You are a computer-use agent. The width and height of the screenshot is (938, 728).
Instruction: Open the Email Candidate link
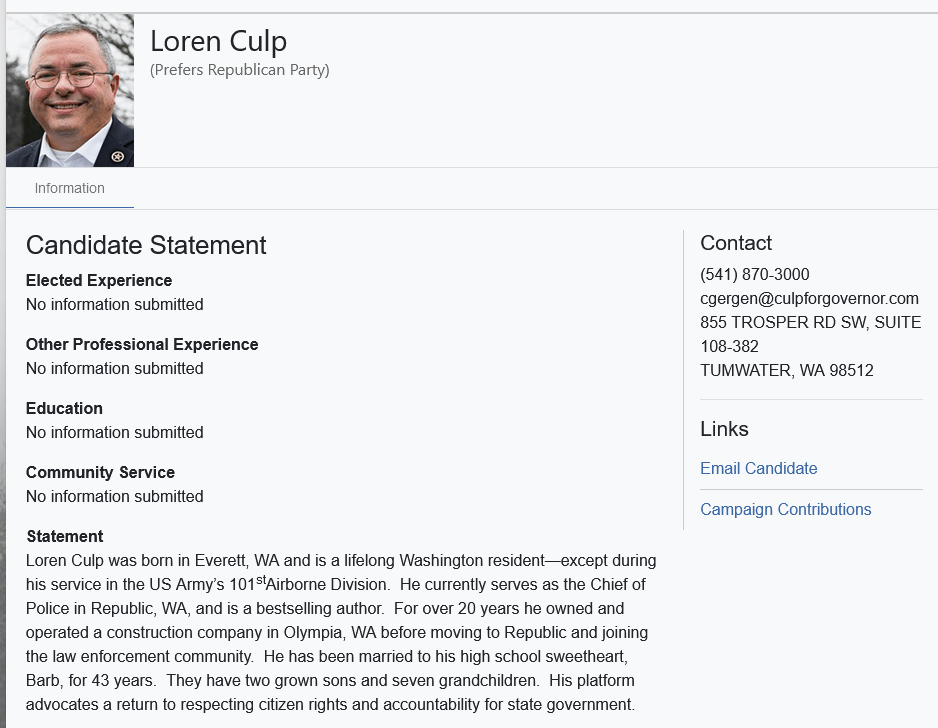tap(758, 468)
